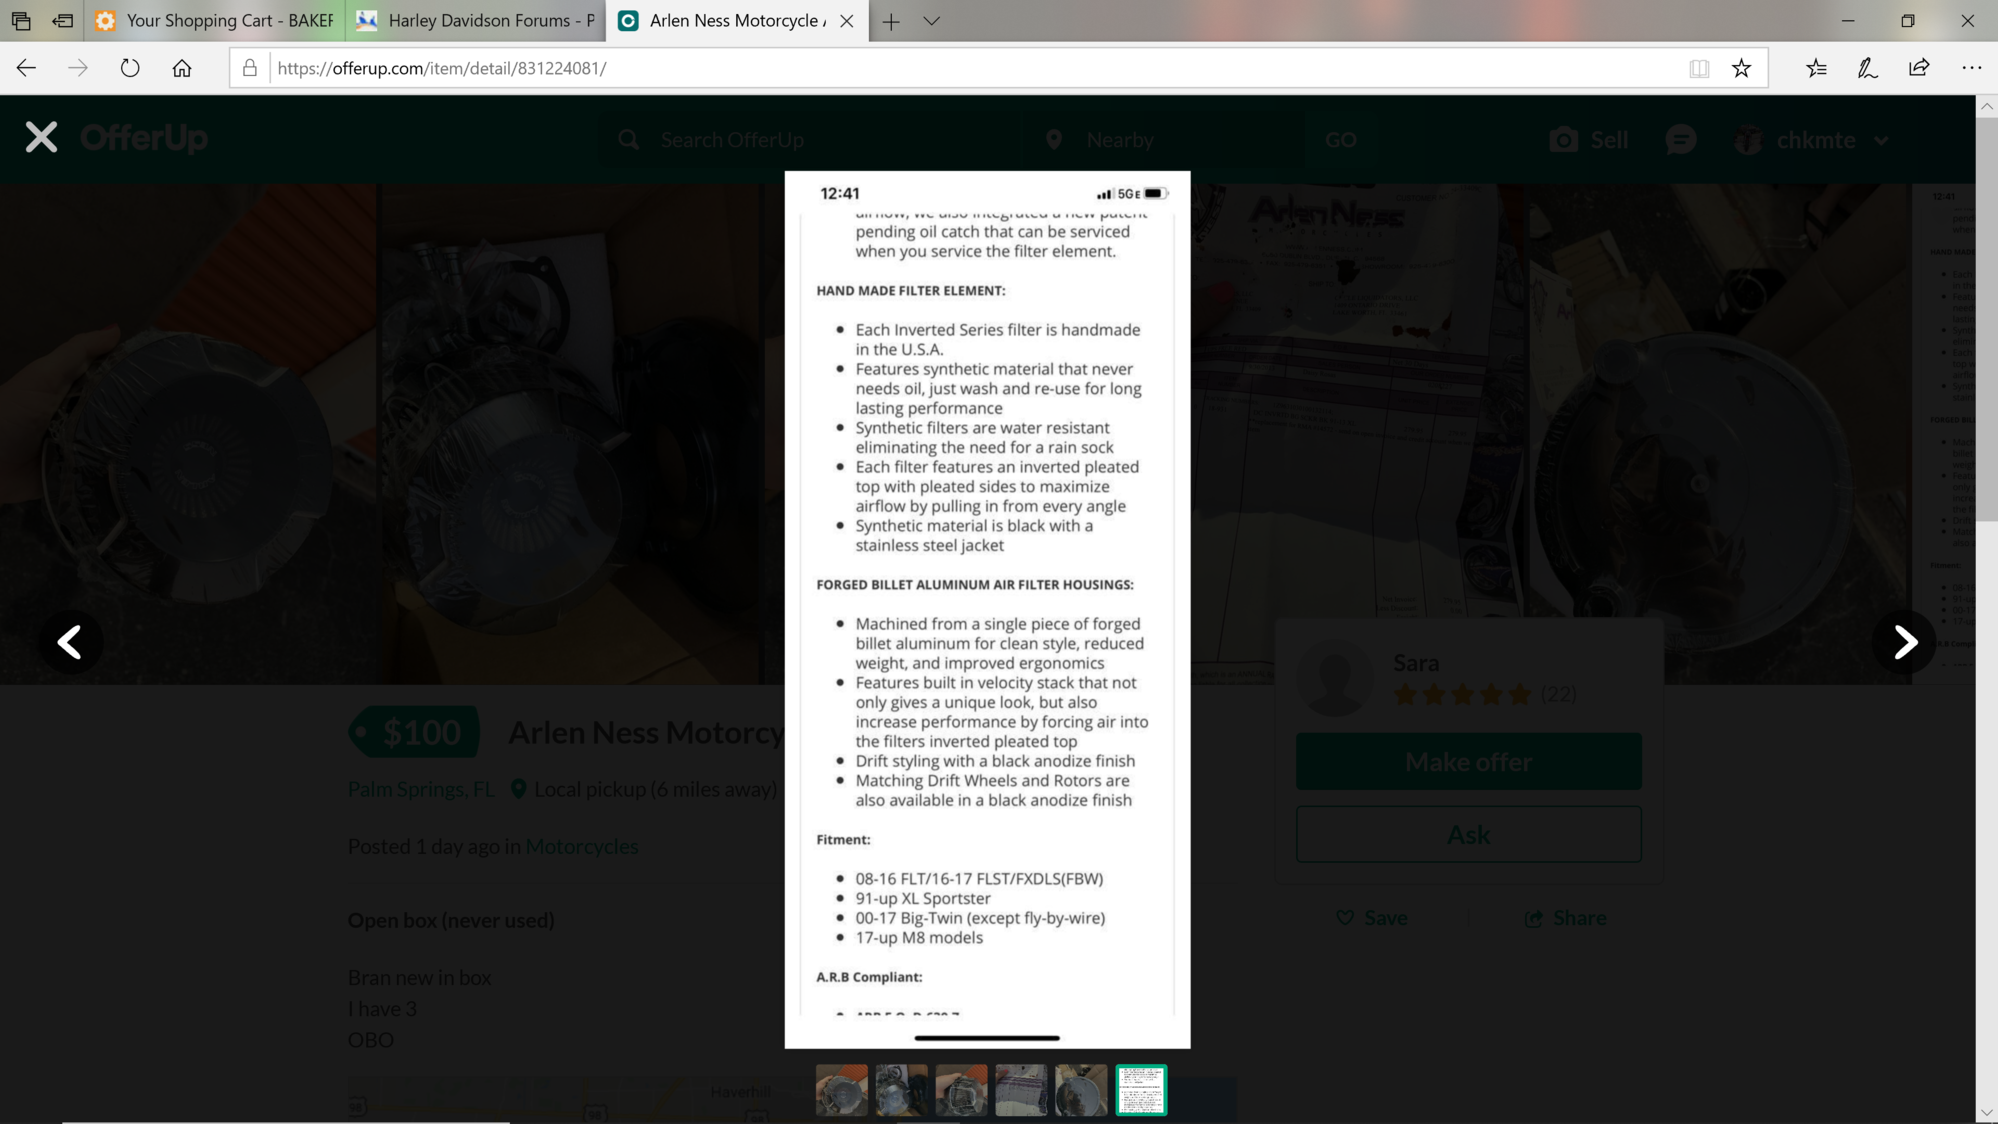This screenshot has height=1124, width=1998.
Task: Go to previous photo with left arrow
Action: click(x=70, y=642)
